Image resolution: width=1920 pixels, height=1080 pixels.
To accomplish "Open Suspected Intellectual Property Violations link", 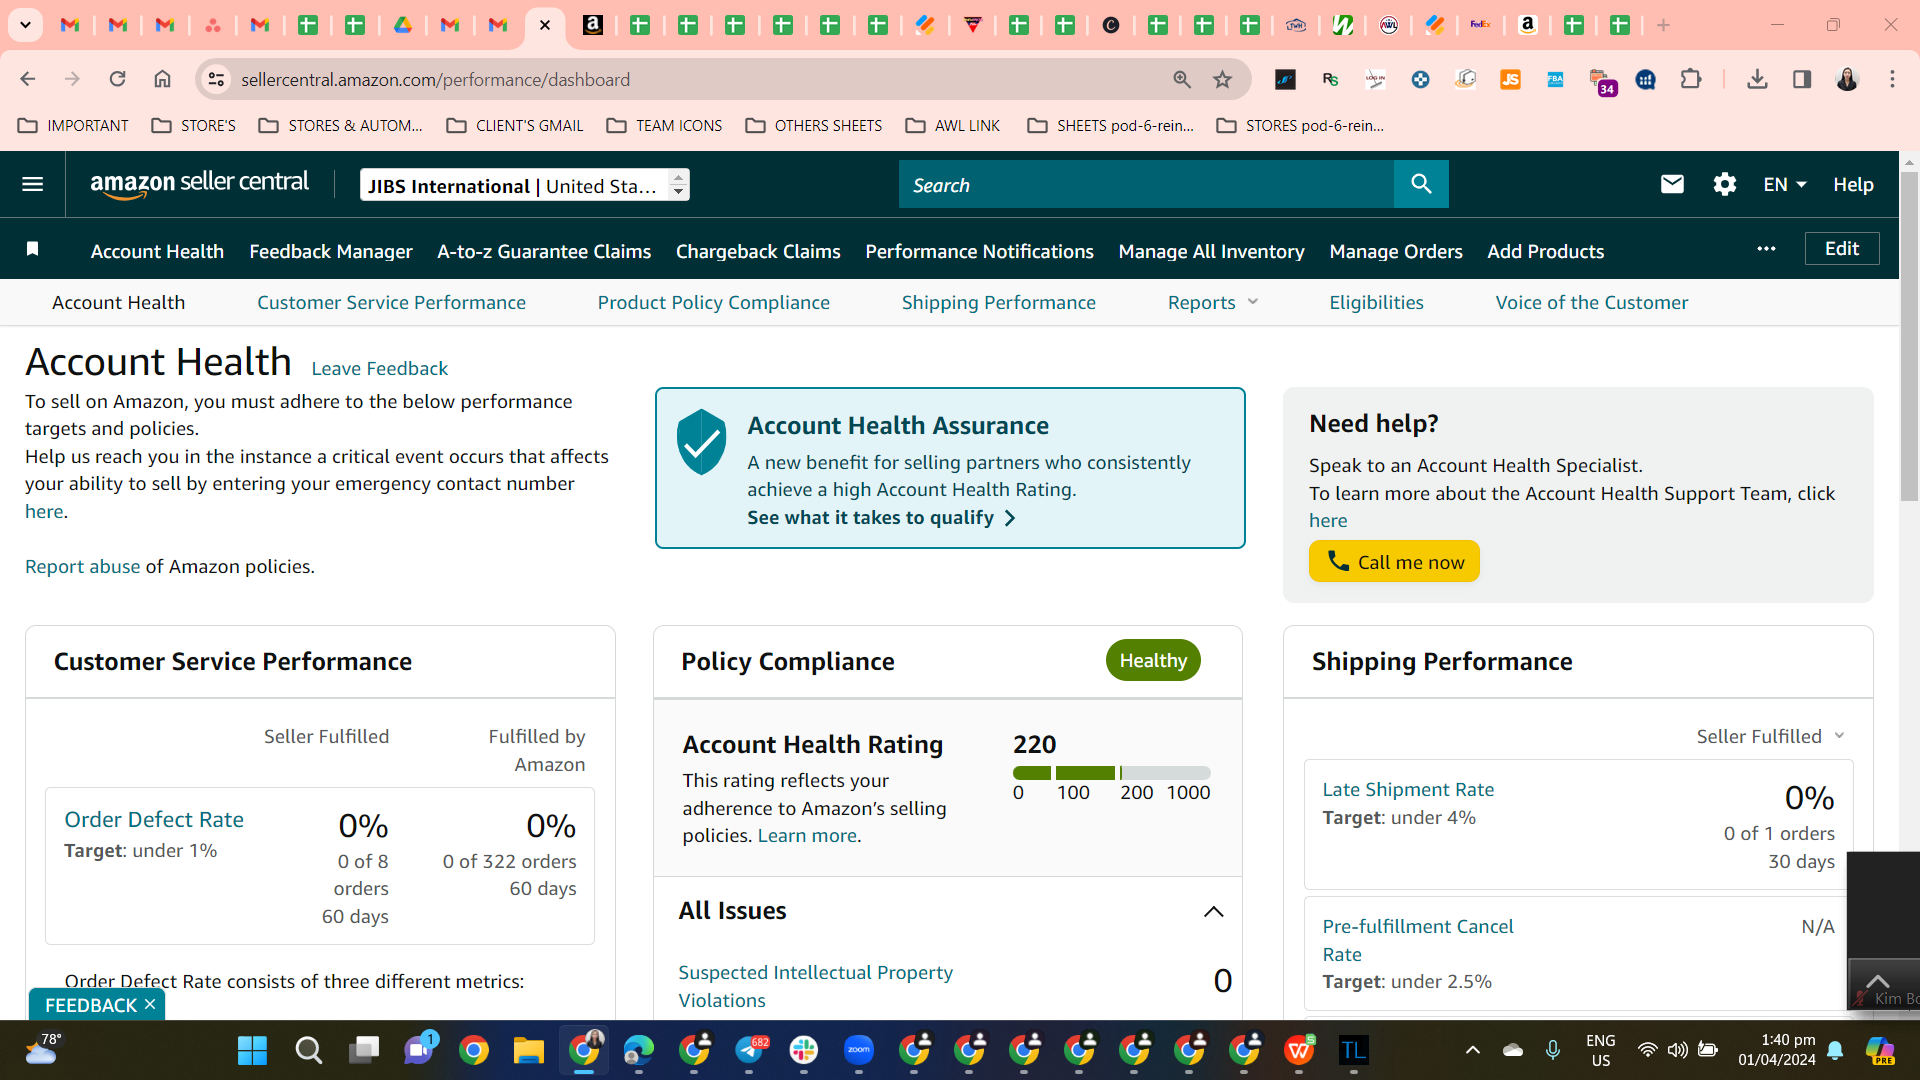I will tap(815, 986).
